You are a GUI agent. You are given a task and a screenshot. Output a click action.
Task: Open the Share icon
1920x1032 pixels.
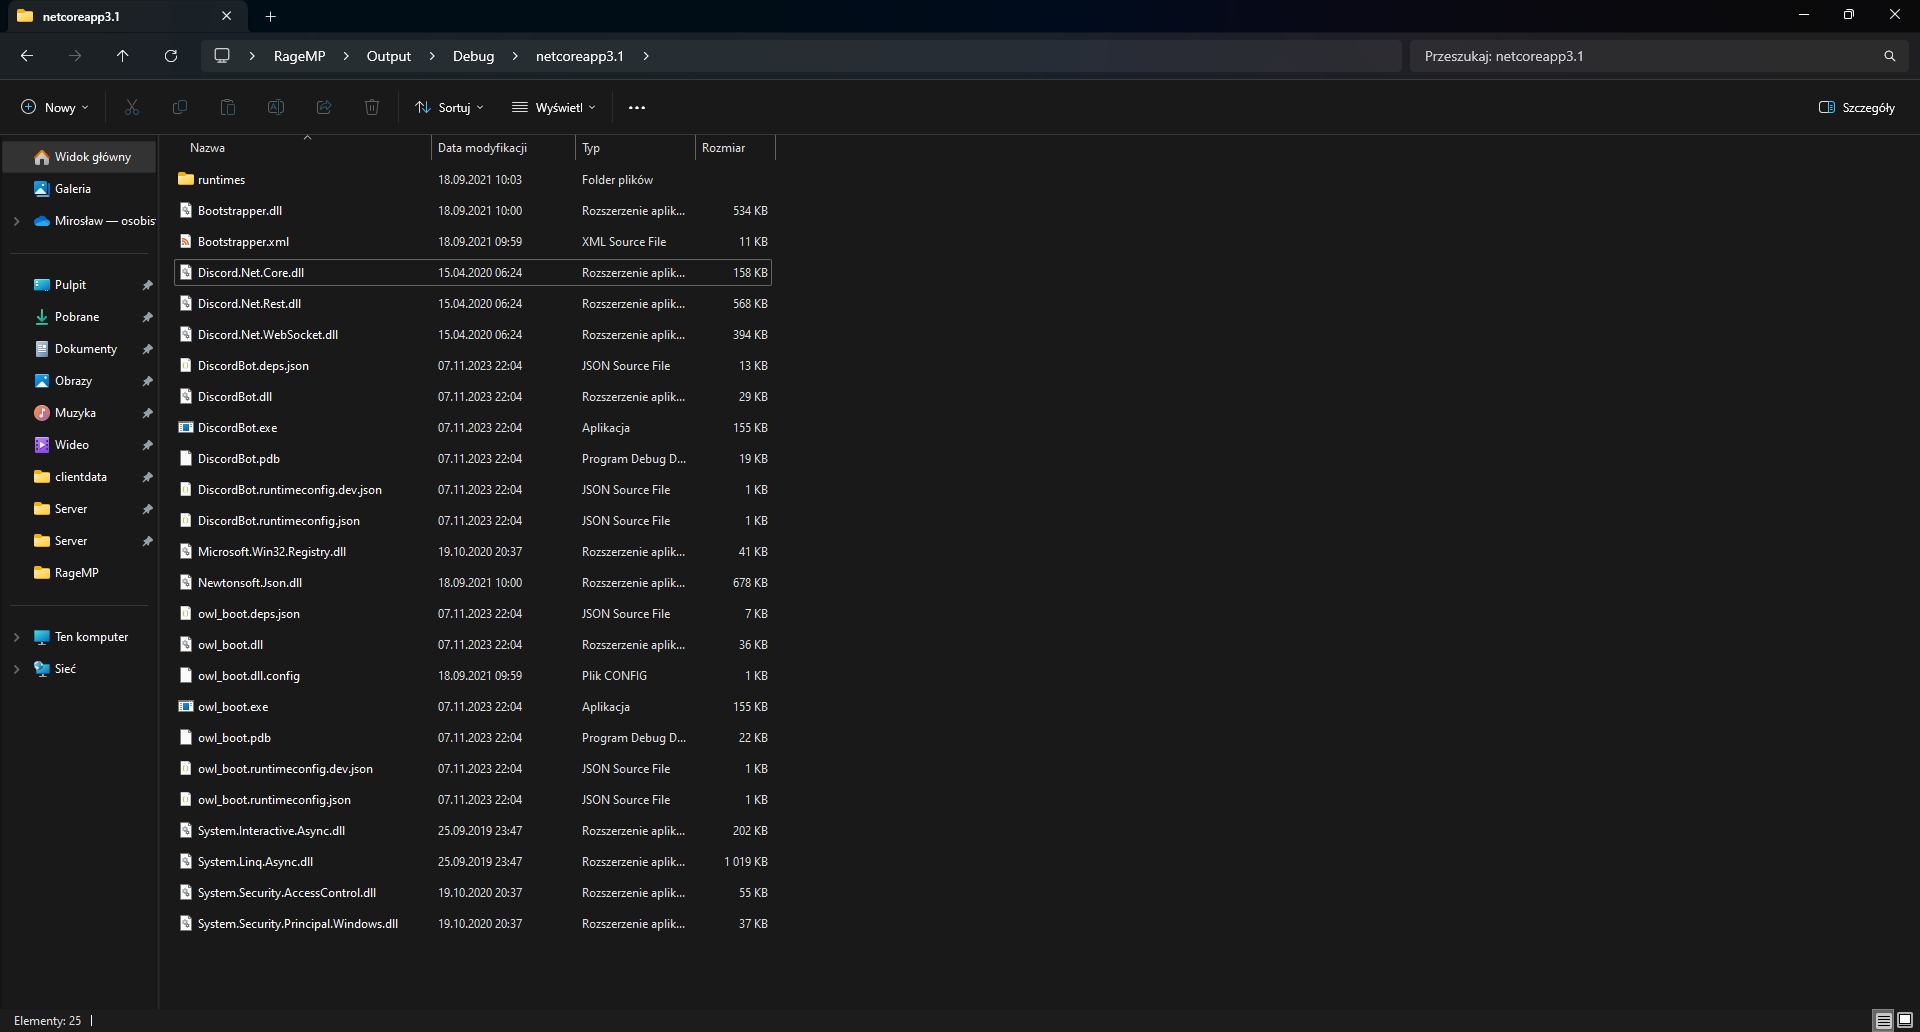pos(323,107)
